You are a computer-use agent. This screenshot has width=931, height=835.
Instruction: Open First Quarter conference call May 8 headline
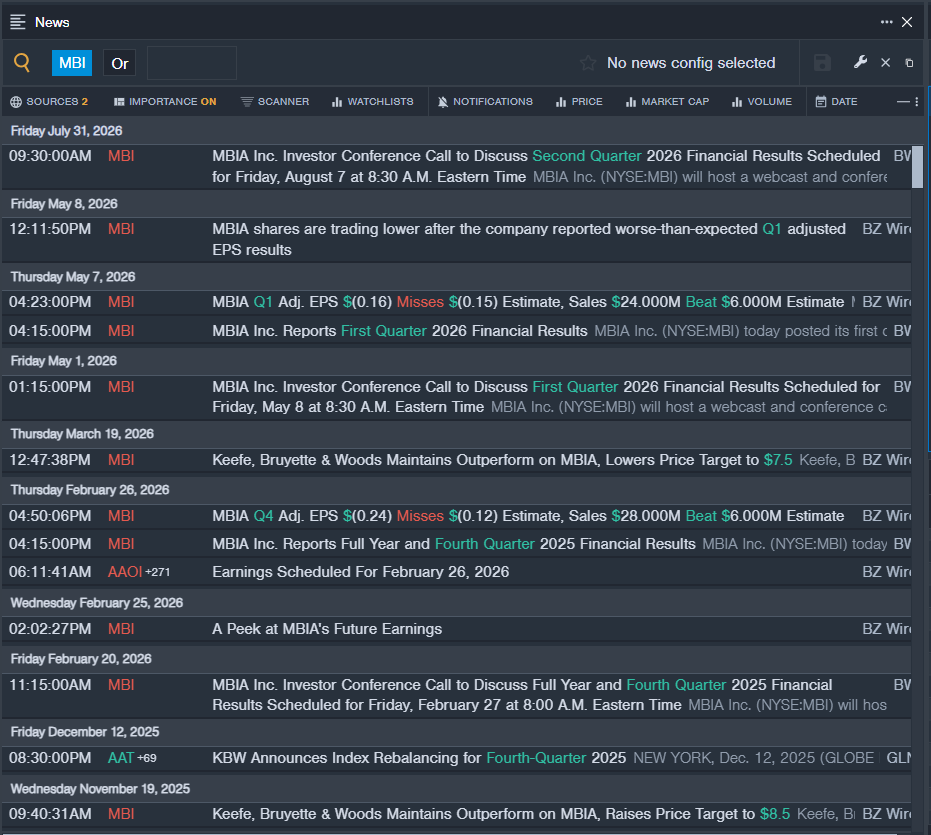(546, 397)
